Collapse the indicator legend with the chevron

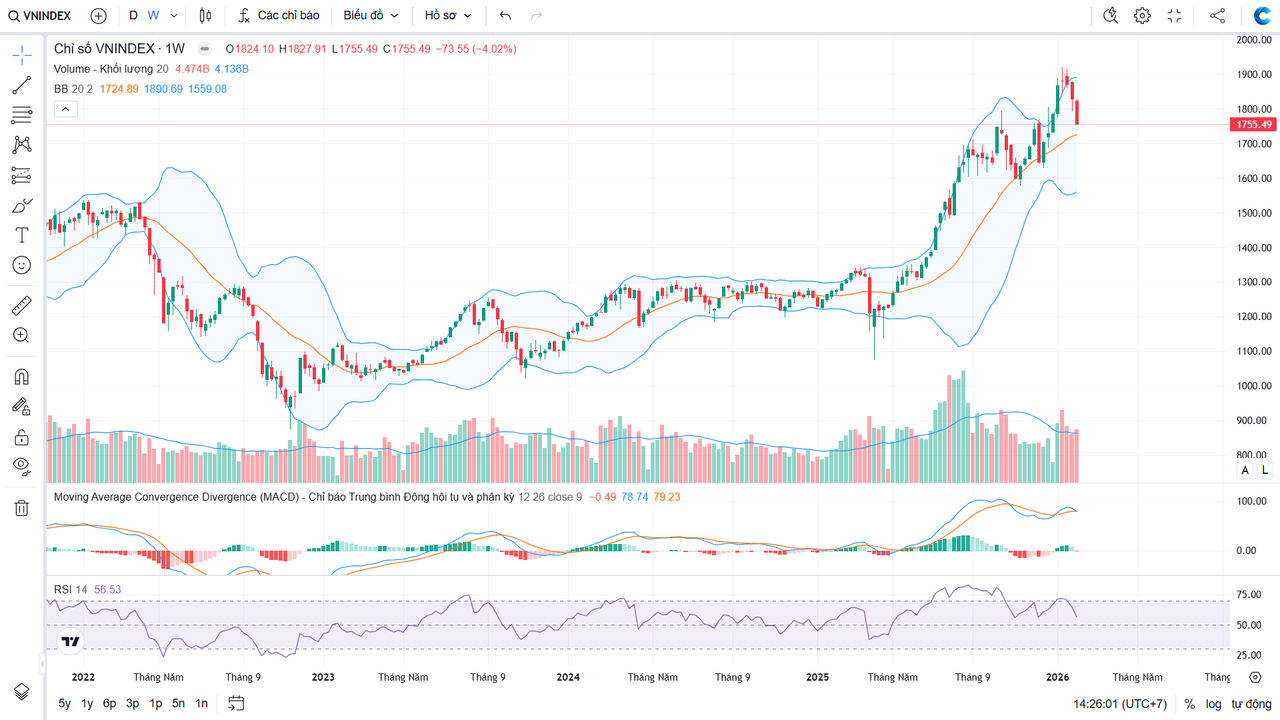pos(65,109)
